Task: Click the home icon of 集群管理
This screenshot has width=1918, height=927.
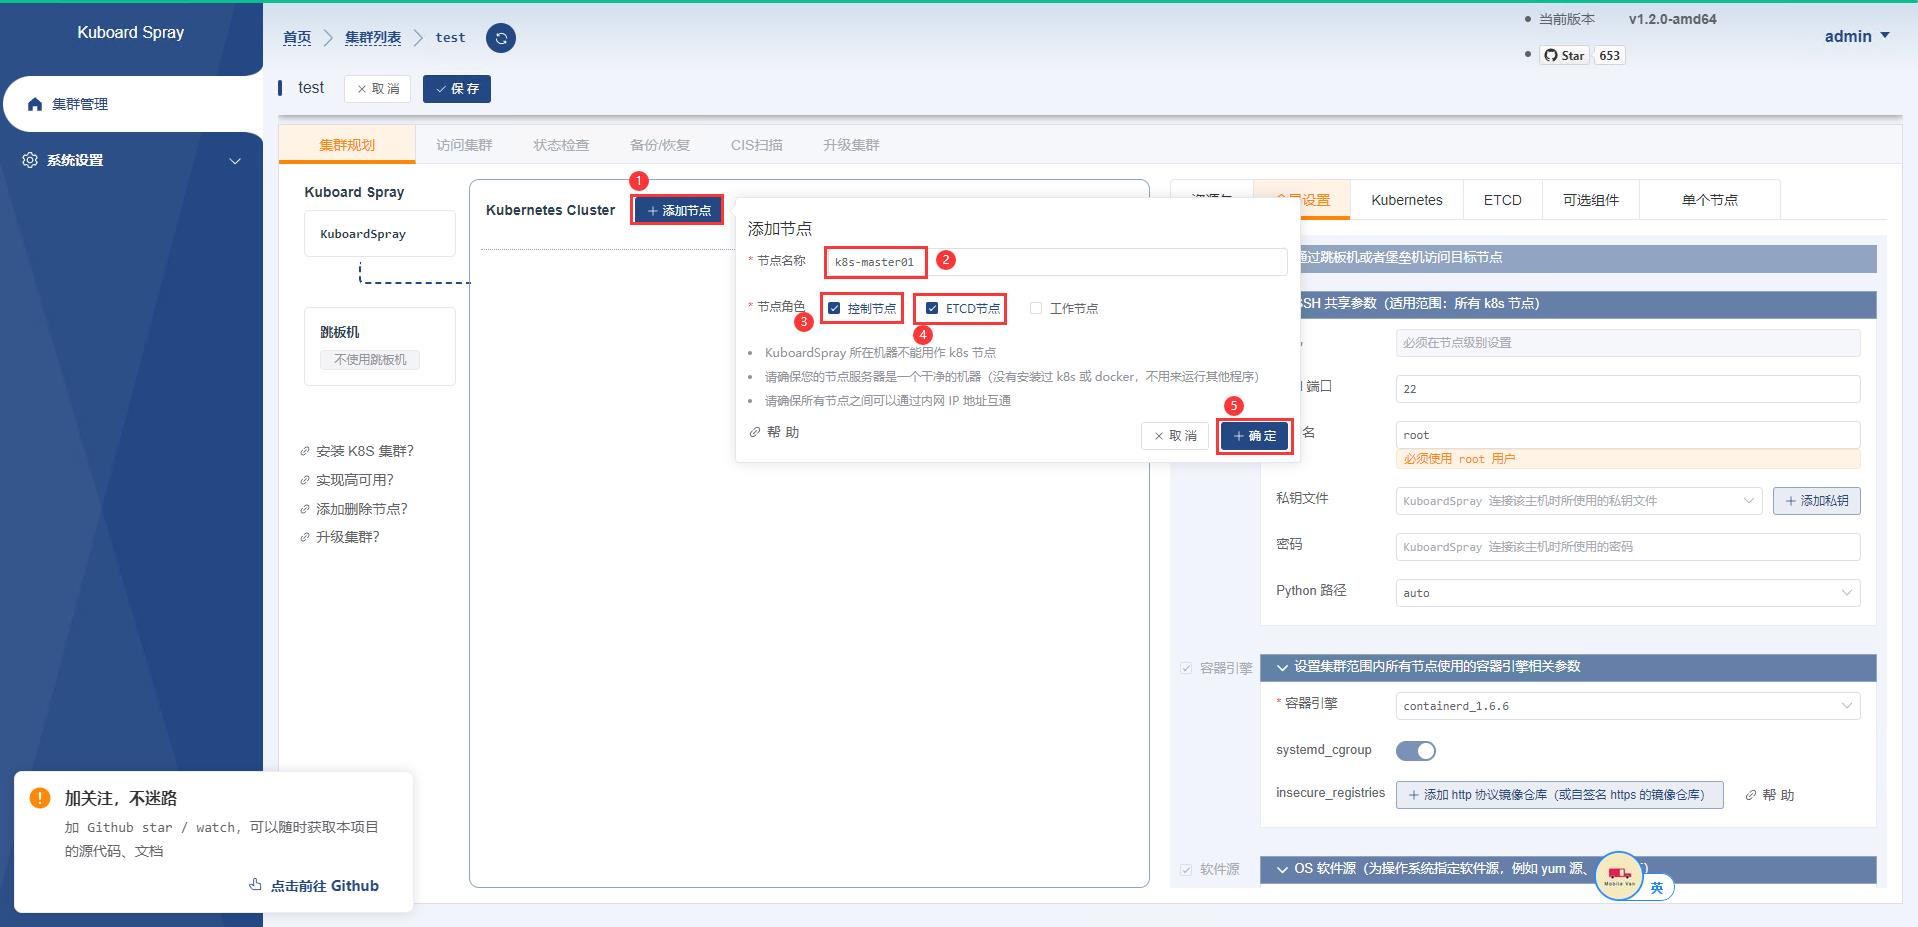Action: click(35, 104)
